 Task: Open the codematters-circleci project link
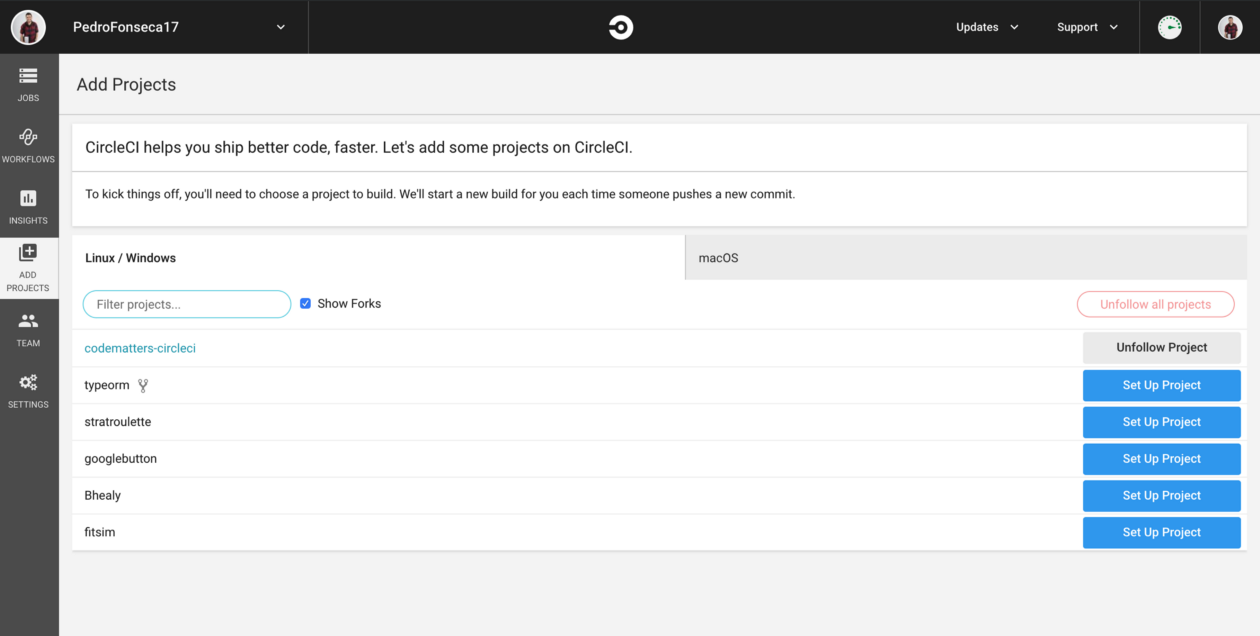tap(140, 348)
